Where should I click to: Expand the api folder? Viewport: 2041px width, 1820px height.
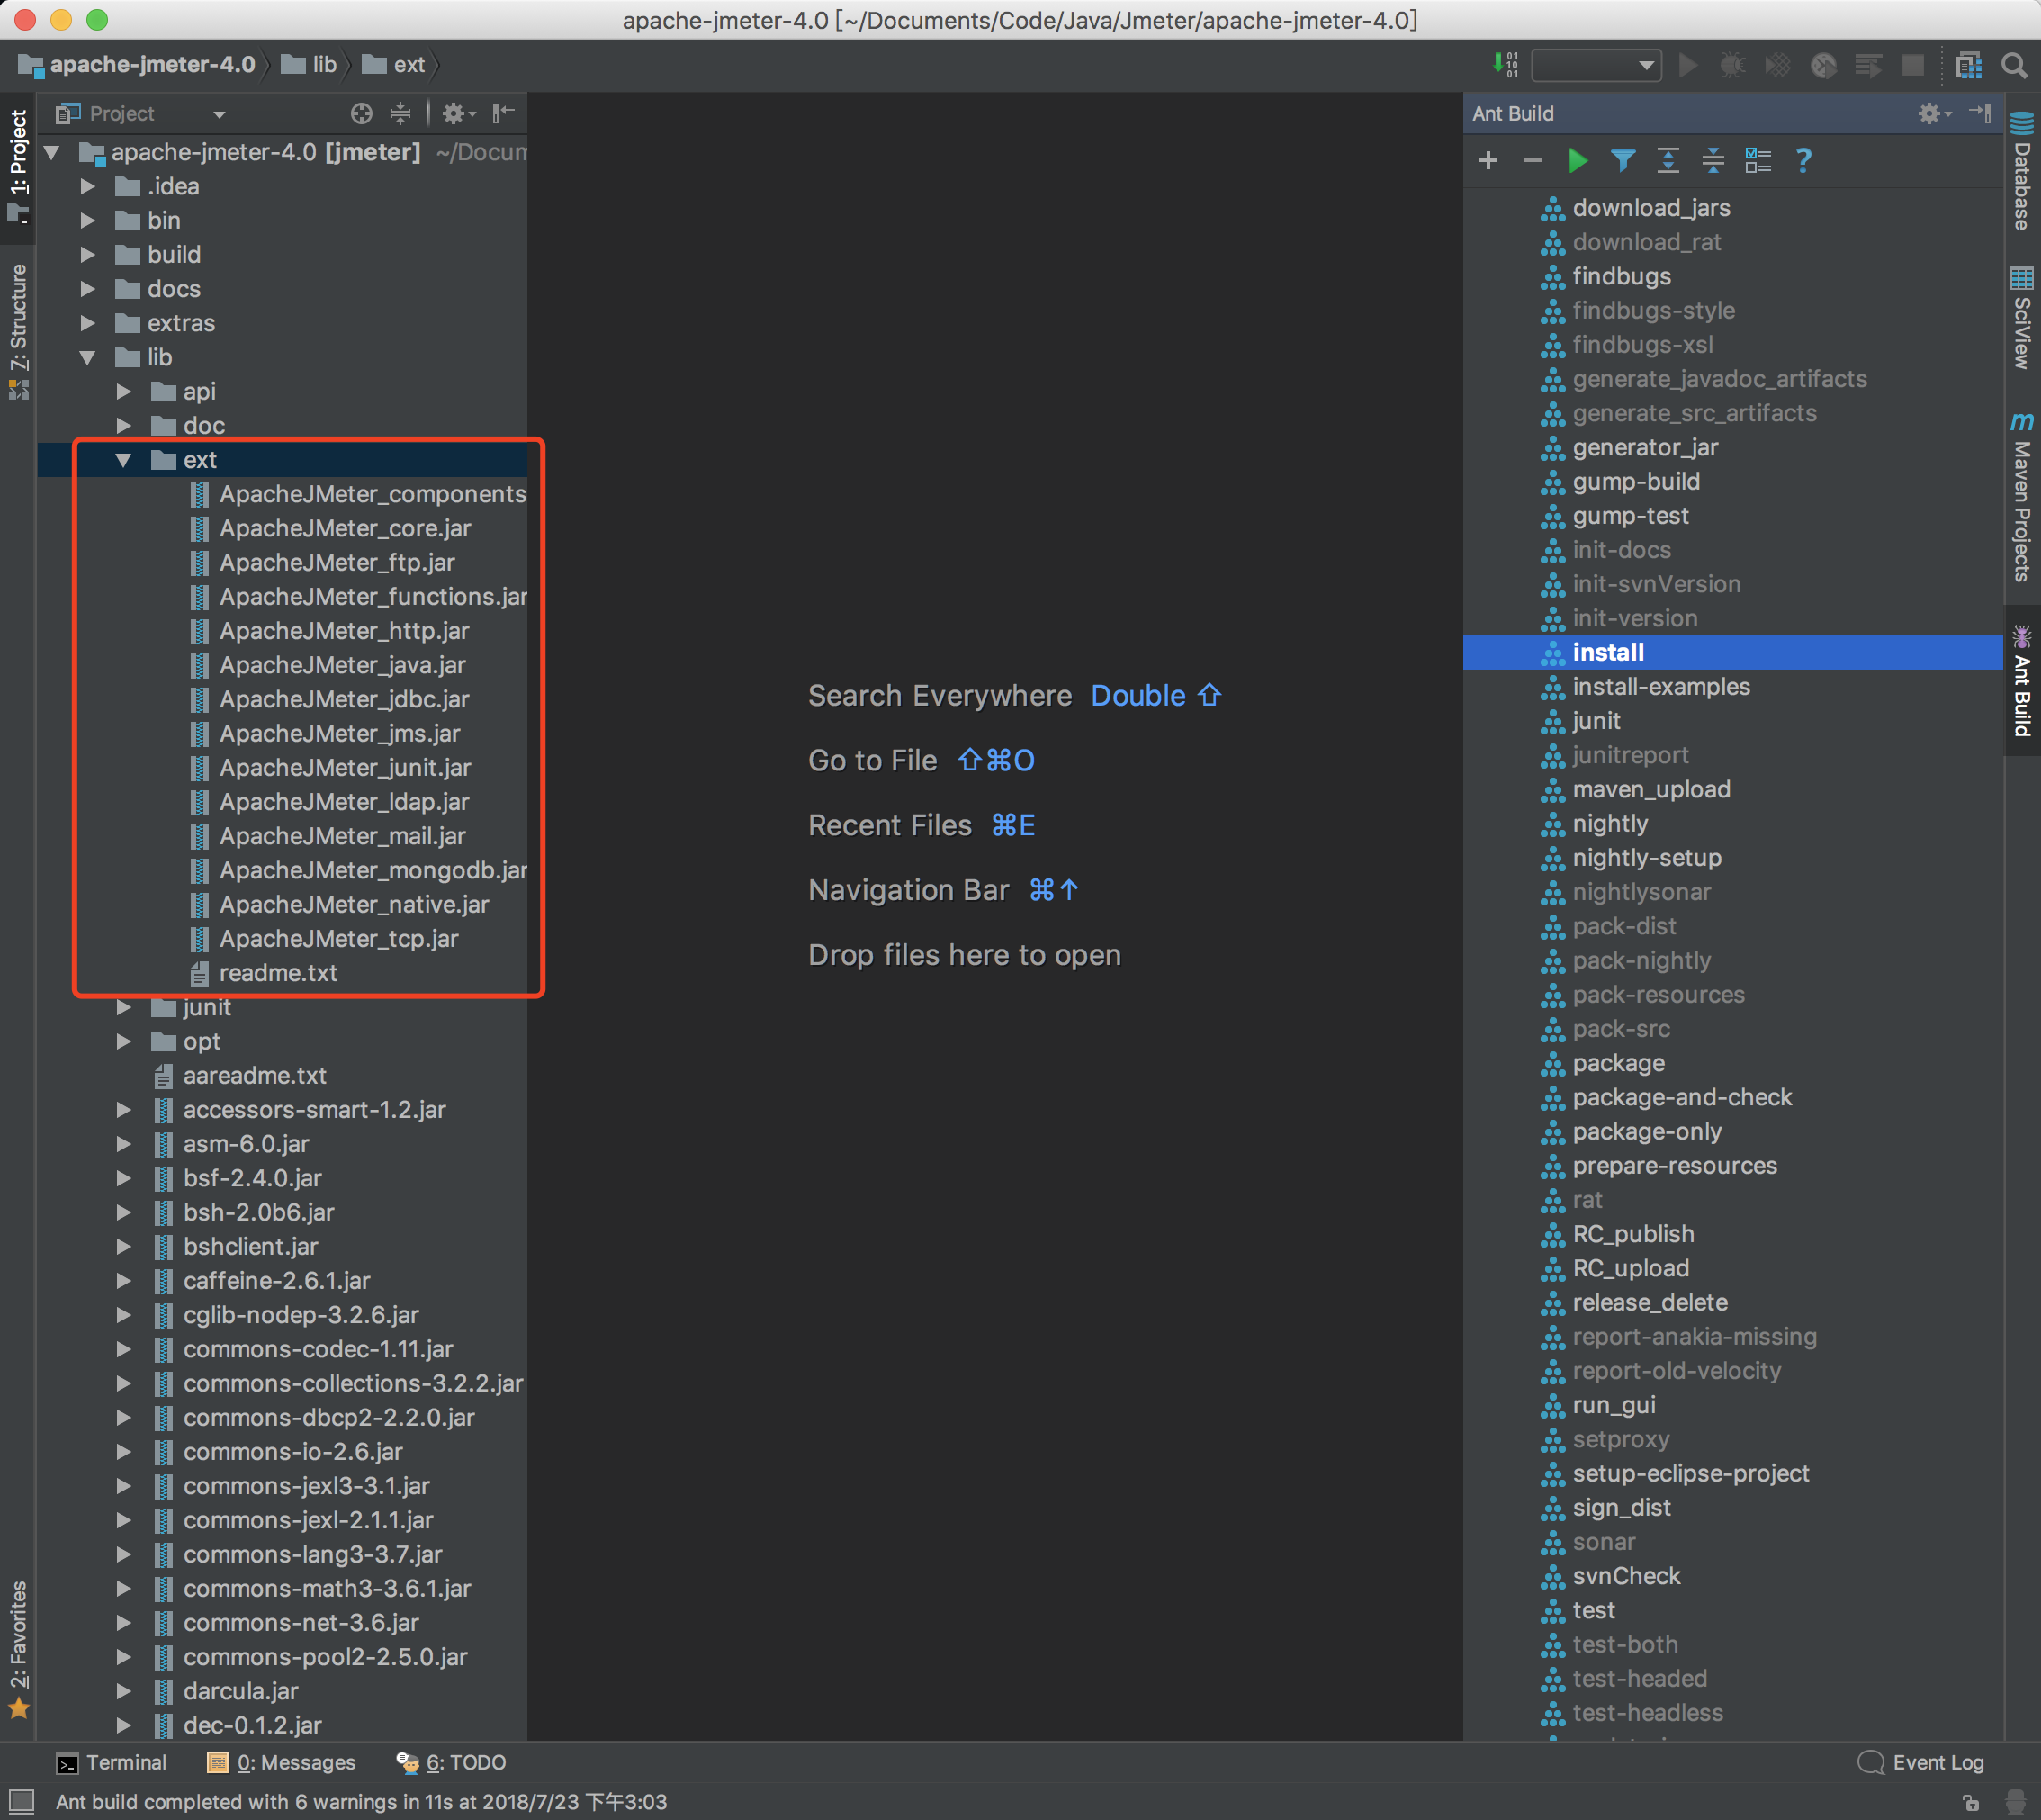point(123,391)
